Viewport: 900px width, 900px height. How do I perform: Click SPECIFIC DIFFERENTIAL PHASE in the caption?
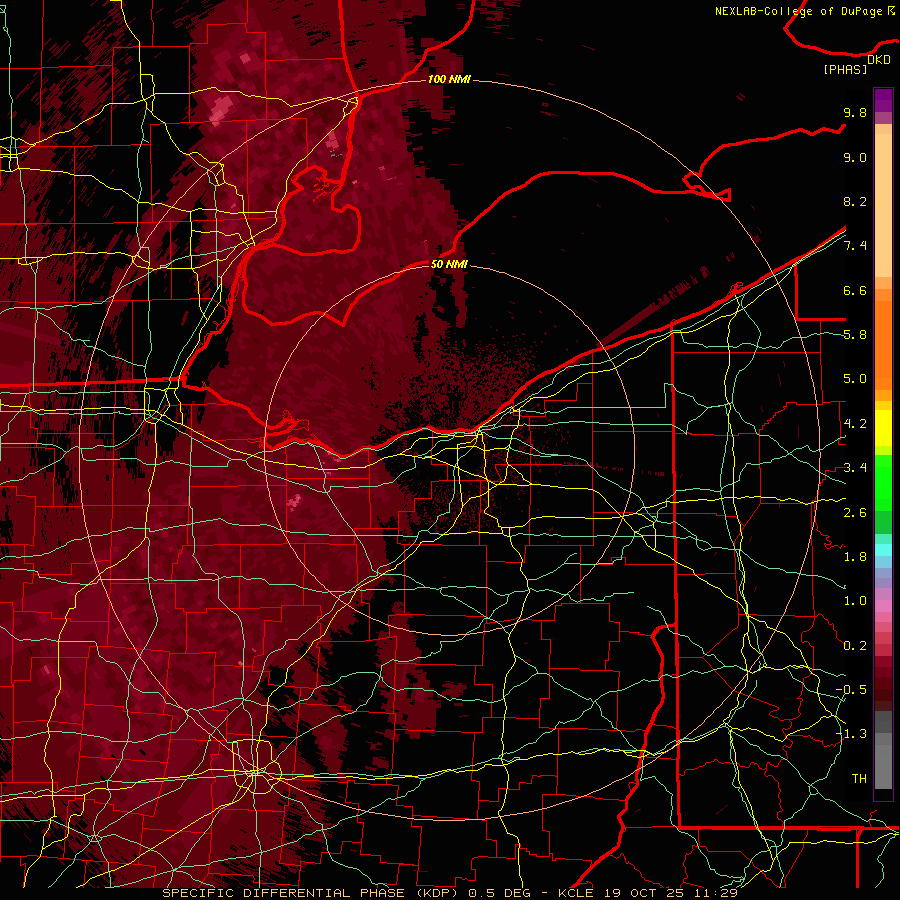[283, 893]
